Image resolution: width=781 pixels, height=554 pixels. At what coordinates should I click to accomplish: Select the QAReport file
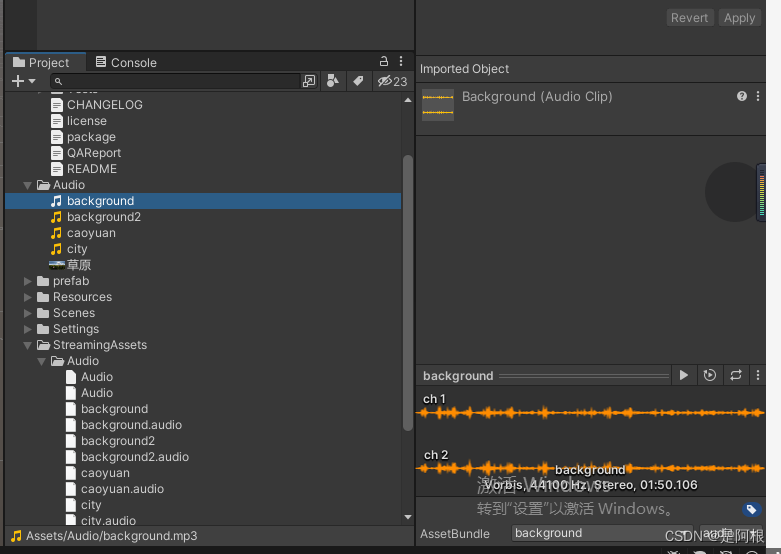click(x=94, y=152)
